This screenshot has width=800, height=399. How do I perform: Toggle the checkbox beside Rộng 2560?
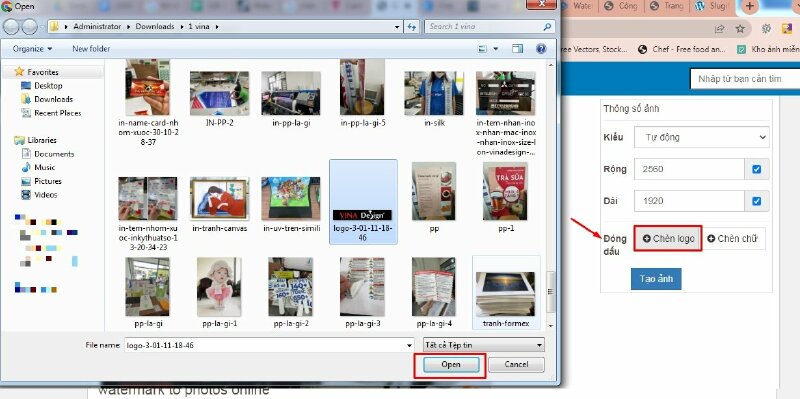click(757, 169)
